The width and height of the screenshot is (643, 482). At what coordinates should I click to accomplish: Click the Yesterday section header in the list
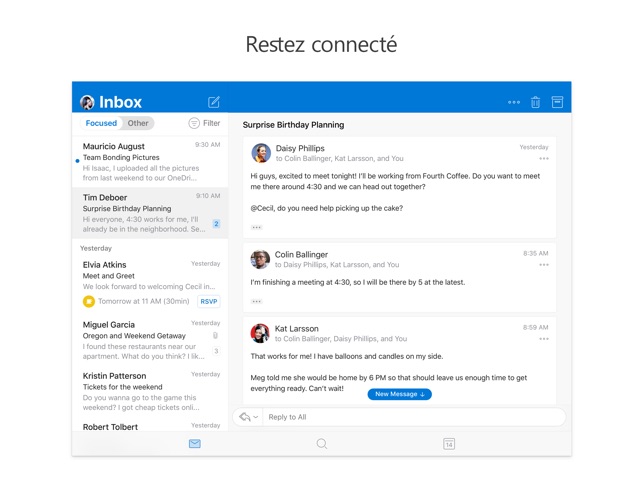click(x=96, y=248)
